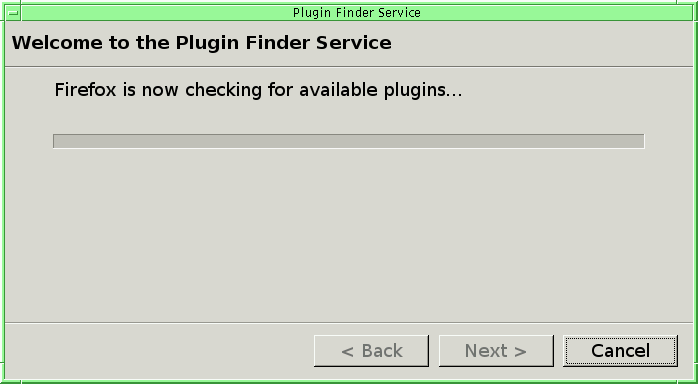Click the green bottom window border
698x384 pixels.
pyautogui.click(x=349, y=382)
